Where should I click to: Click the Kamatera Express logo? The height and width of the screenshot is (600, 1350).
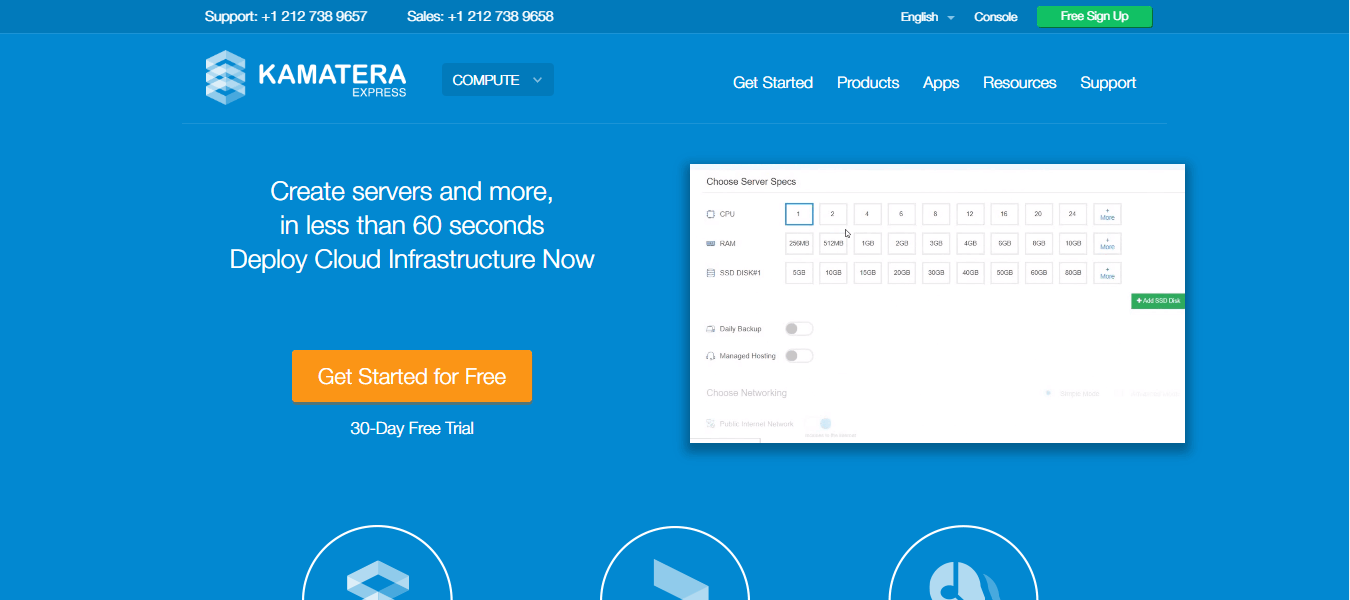pos(305,78)
